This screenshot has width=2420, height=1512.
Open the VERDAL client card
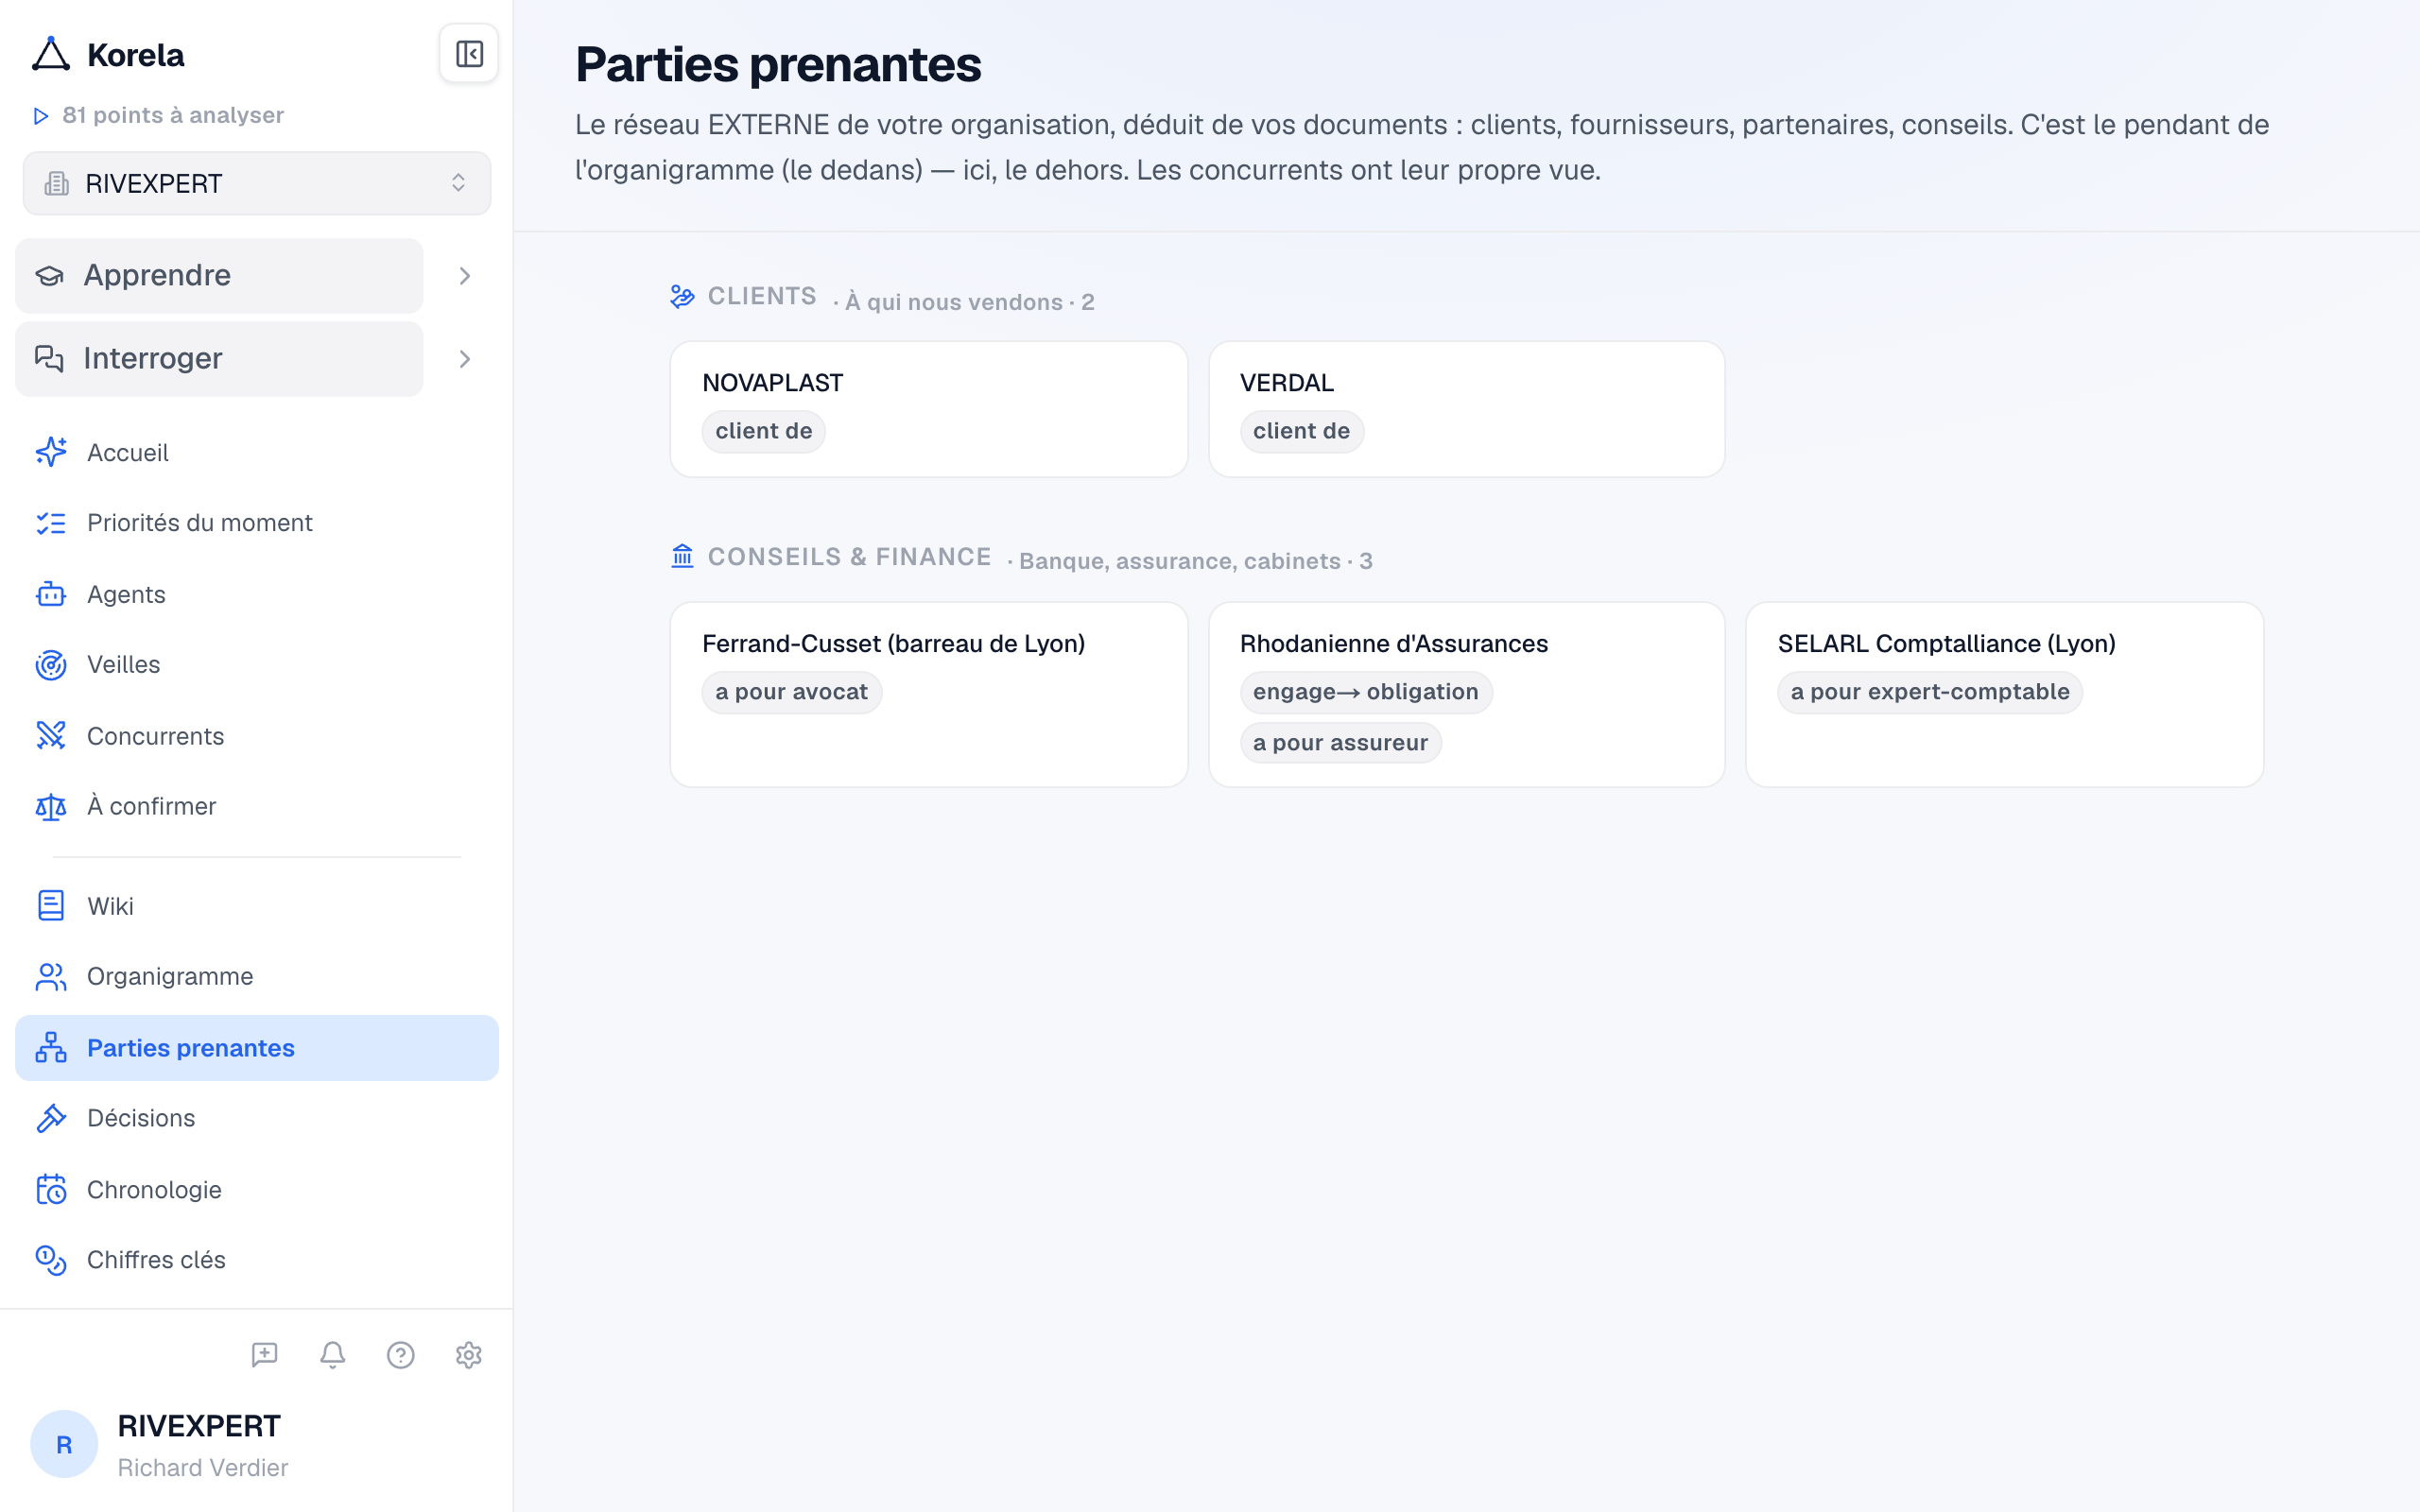pyautogui.click(x=1467, y=409)
